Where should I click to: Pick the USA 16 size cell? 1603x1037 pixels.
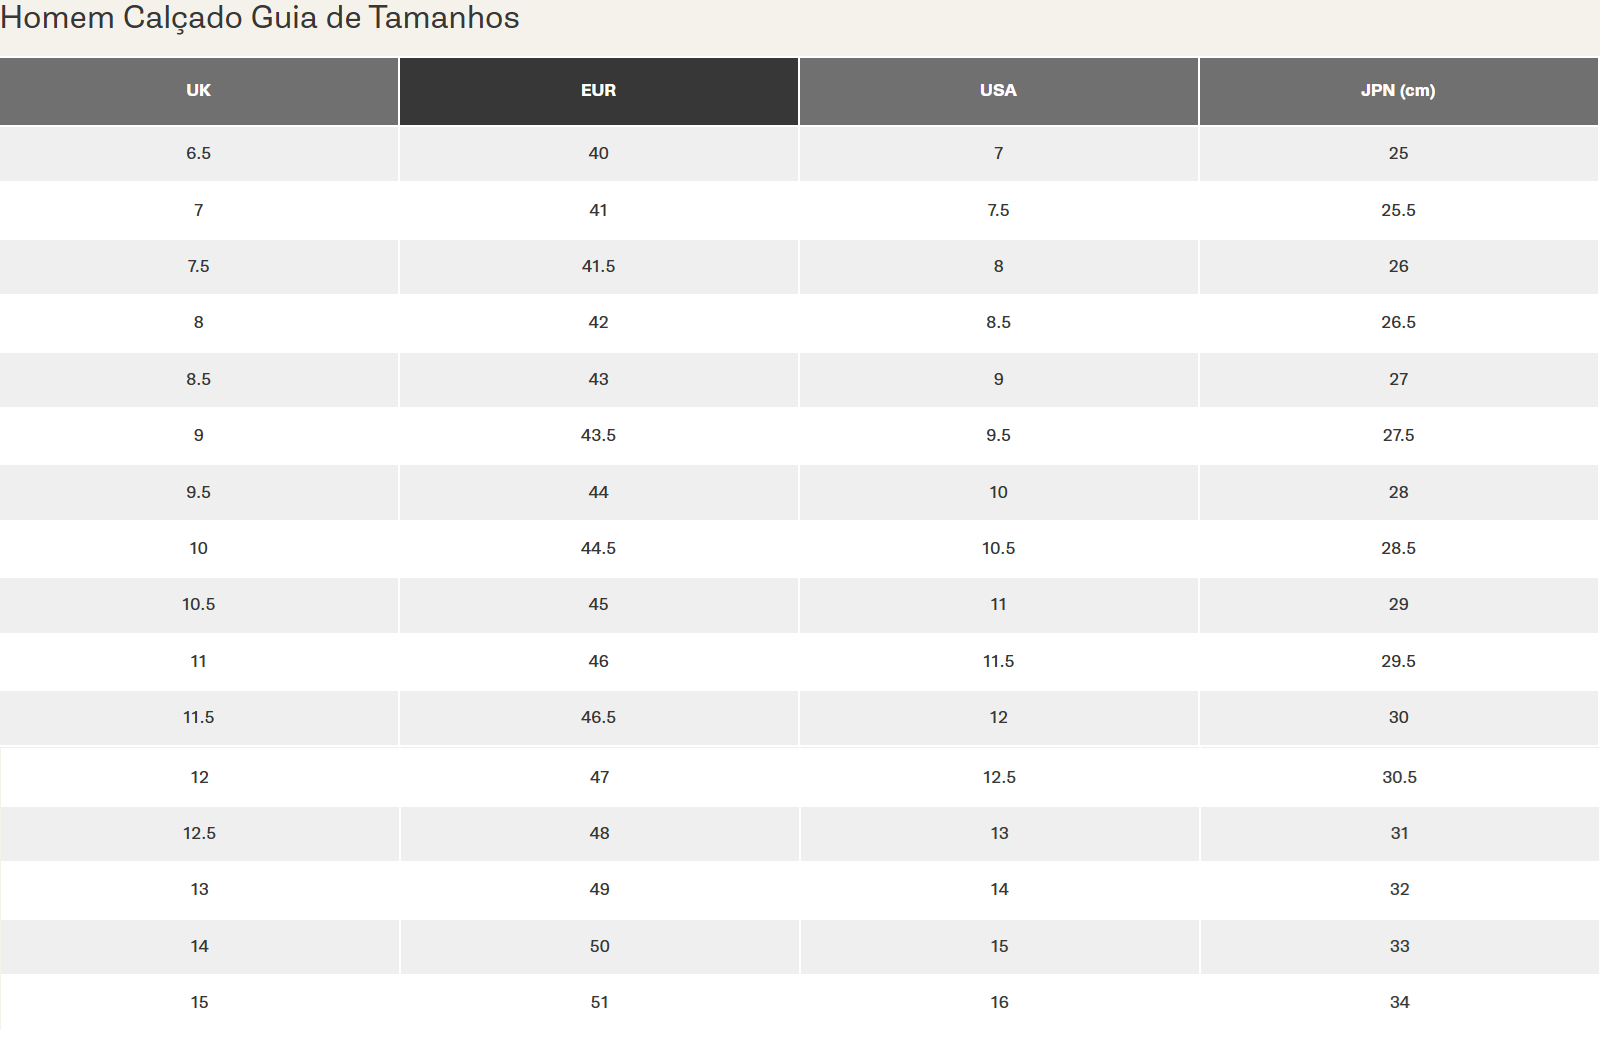(x=999, y=1002)
